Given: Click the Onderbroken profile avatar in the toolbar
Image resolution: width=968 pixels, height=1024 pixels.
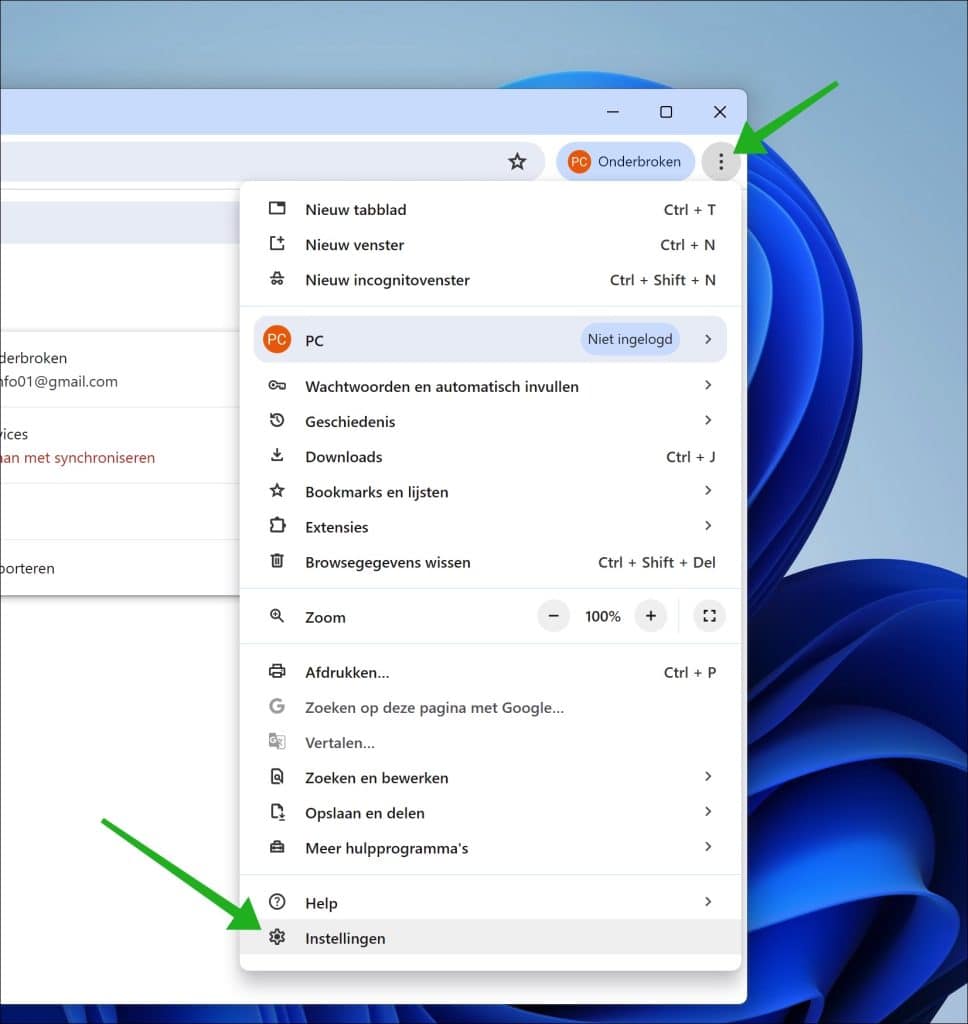Looking at the screenshot, I should (x=579, y=161).
